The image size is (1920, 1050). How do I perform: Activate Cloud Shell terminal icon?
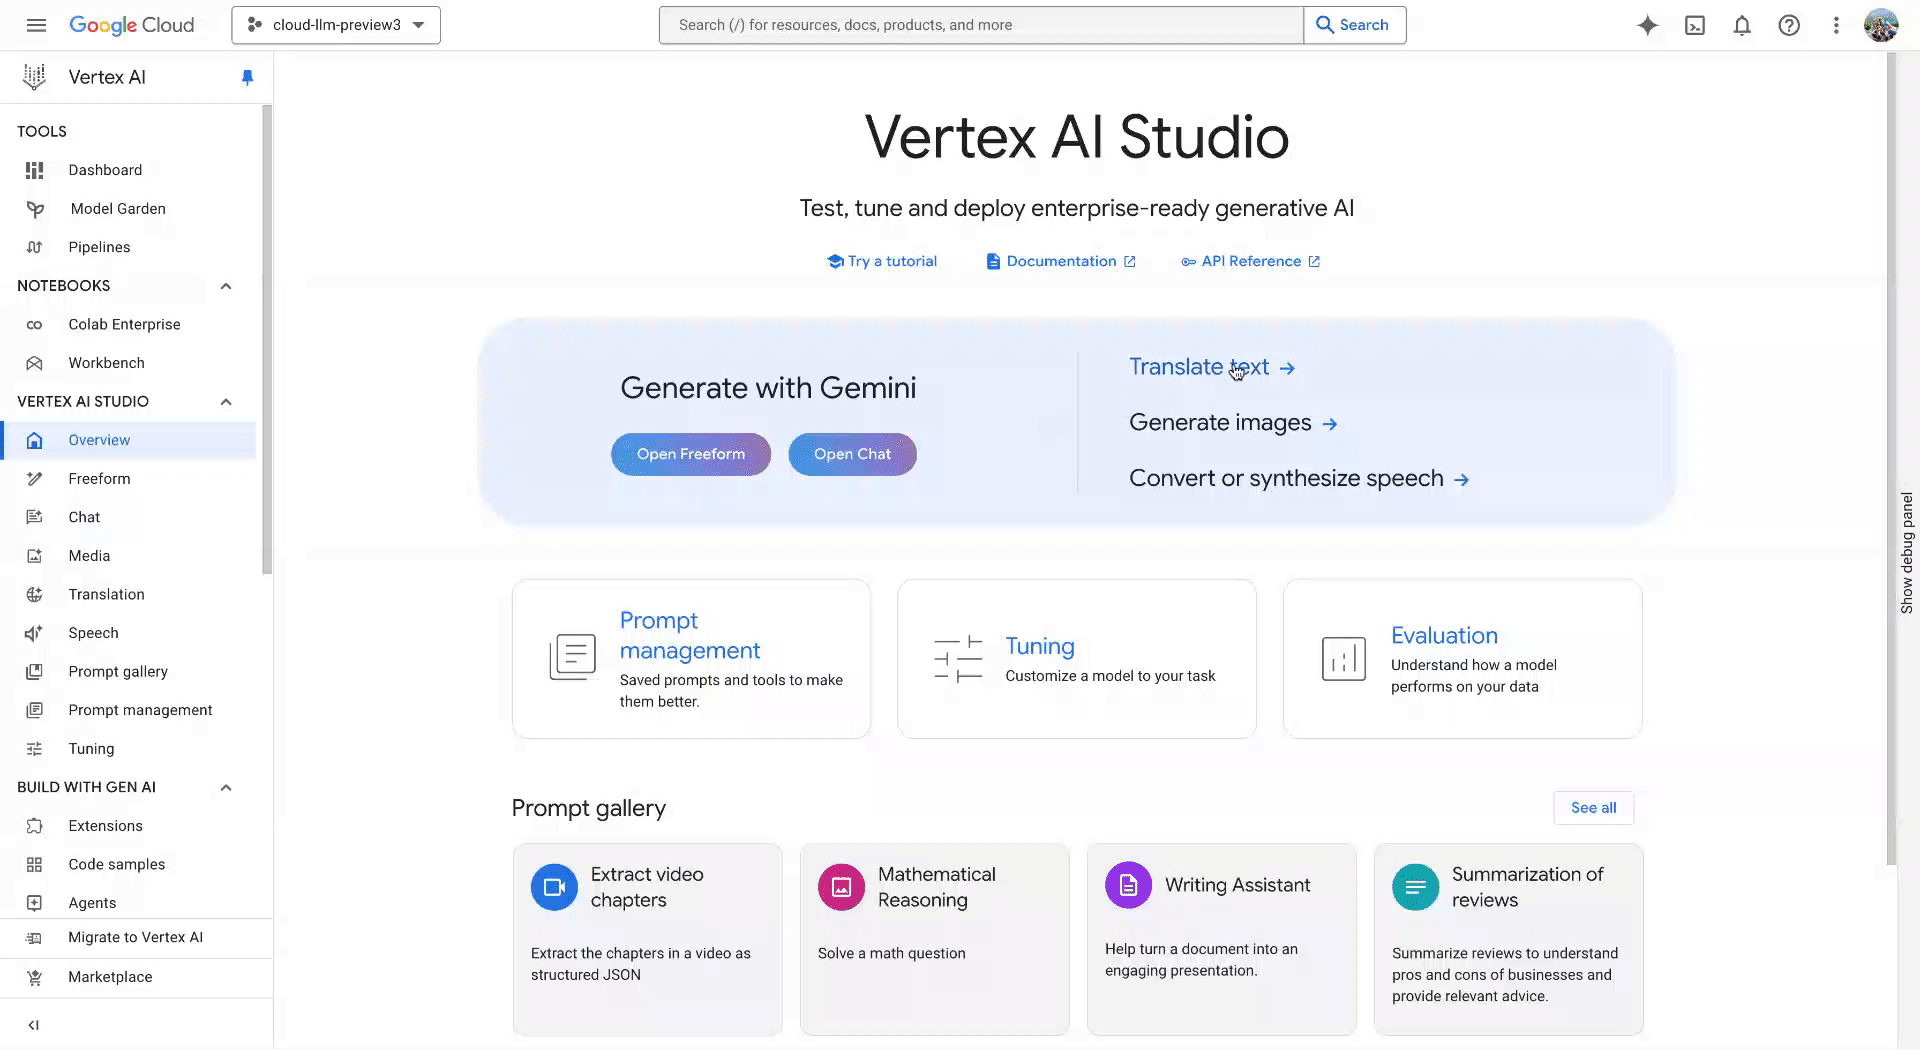tap(1695, 26)
